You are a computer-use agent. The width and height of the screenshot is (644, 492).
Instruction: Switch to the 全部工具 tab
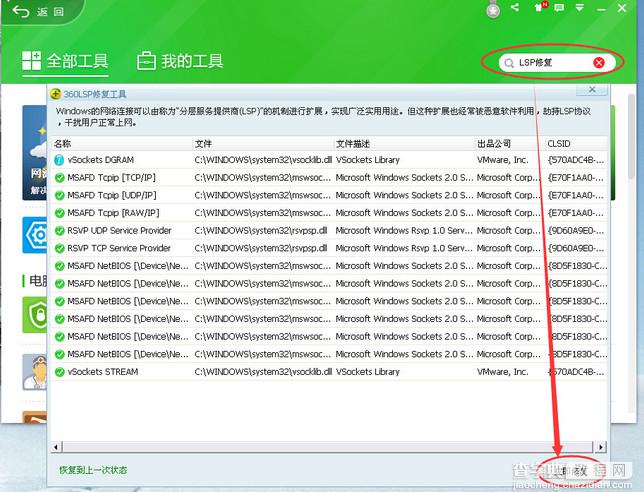point(65,61)
